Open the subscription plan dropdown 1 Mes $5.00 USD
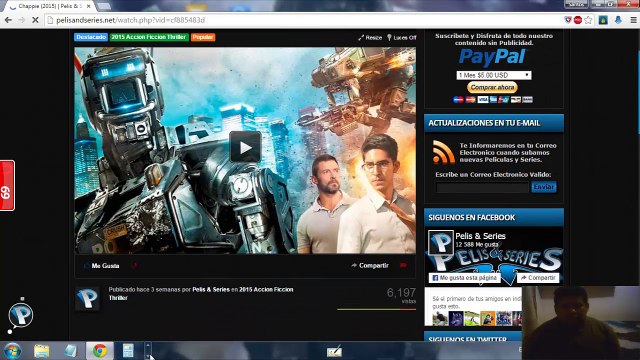640x360 pixels. coord(494,75)
